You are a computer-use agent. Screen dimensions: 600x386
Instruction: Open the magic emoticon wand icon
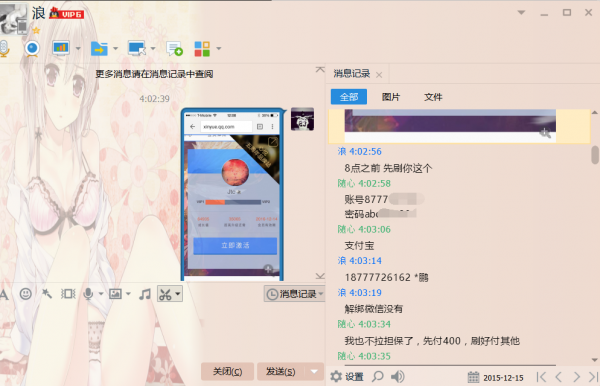coord(47,294)
